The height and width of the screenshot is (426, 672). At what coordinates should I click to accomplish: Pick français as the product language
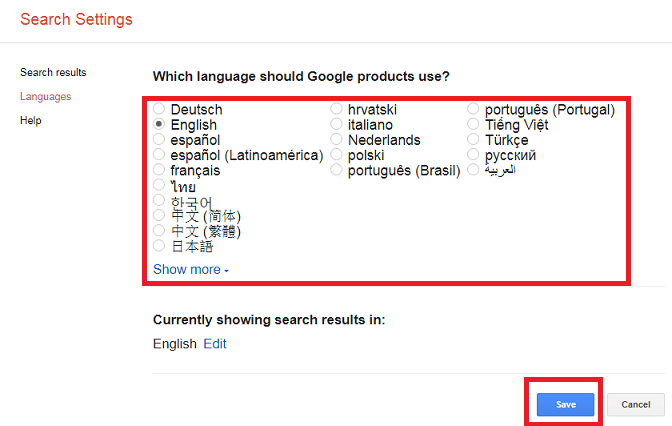159,171
